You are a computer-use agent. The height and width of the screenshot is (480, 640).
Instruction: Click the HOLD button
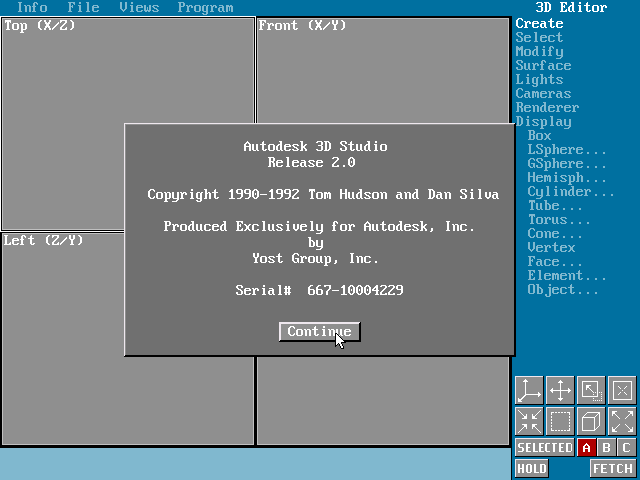[532, 468]
